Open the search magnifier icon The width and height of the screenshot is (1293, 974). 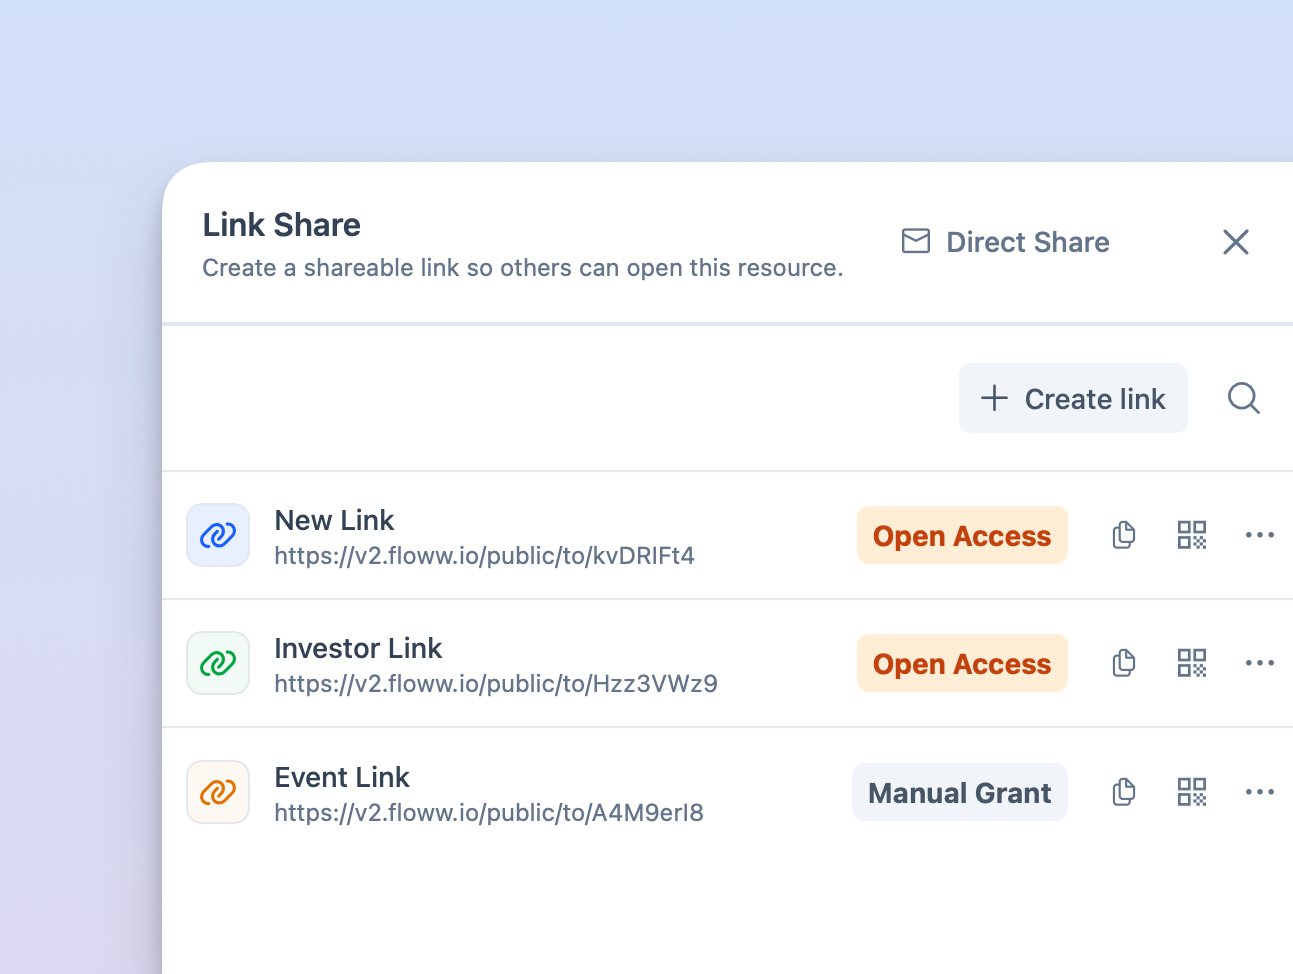click(1244, 398)
